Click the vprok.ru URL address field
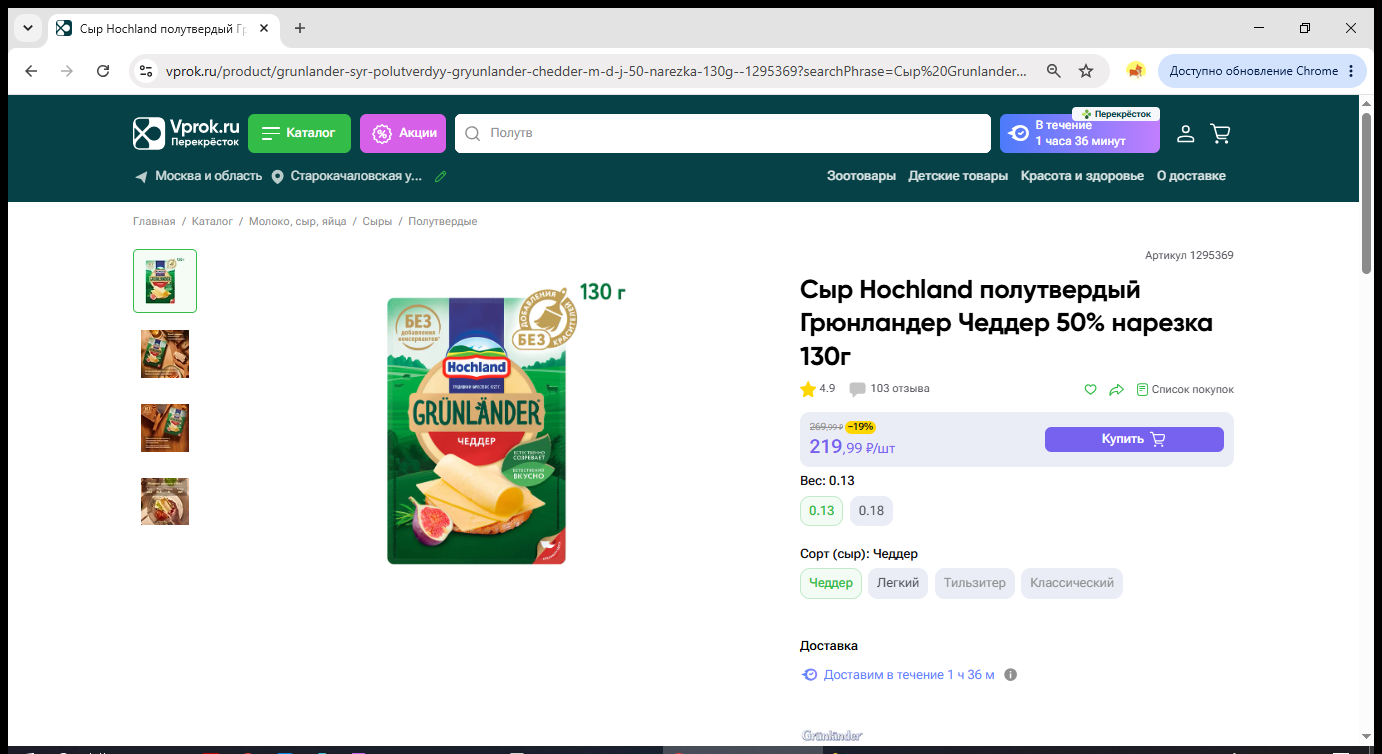This screenshot has width=1382, height=754. [596, 71]
